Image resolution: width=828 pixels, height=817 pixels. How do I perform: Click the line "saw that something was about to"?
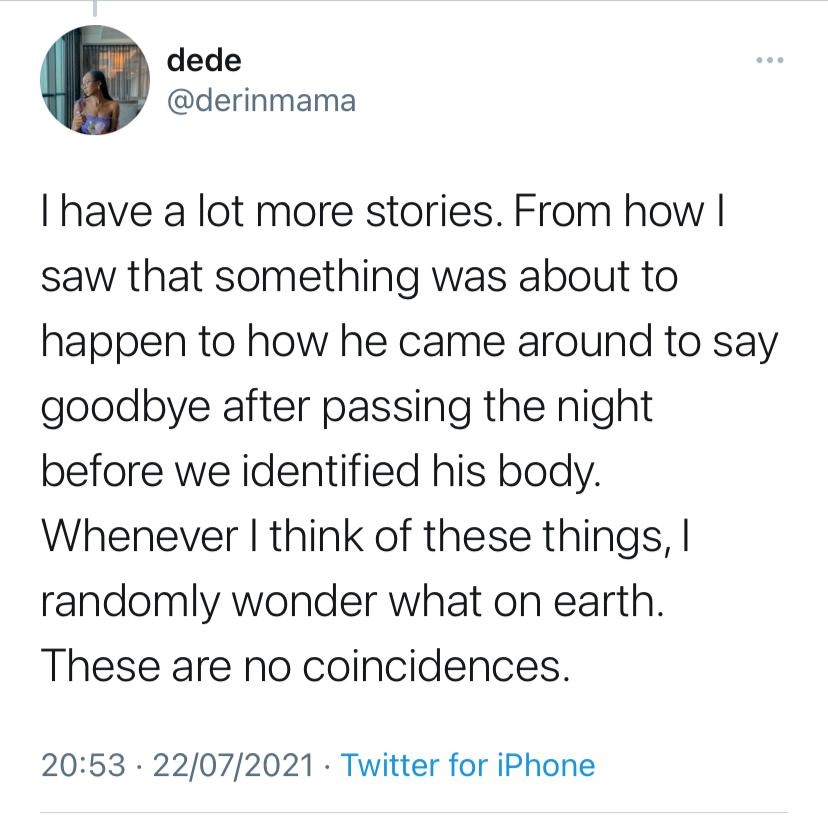coord(359,277)
